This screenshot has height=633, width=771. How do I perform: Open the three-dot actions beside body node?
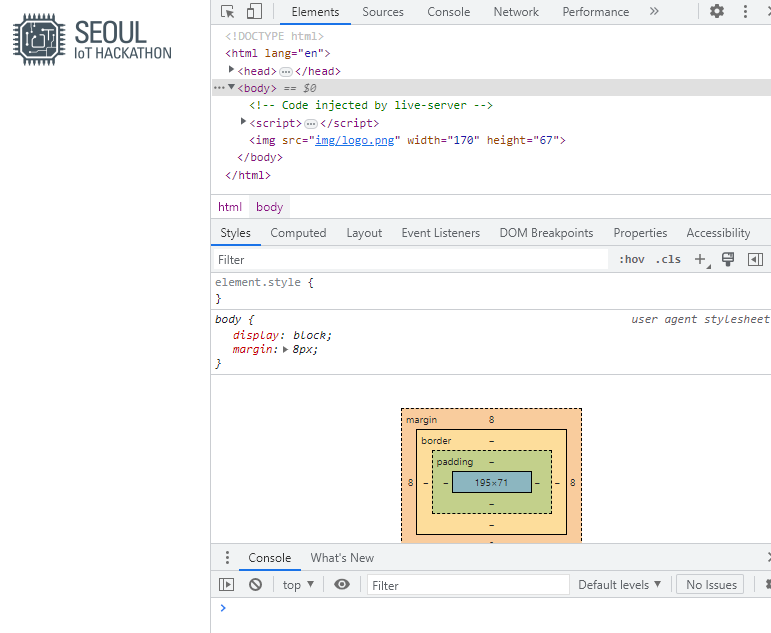click(219, 88)
